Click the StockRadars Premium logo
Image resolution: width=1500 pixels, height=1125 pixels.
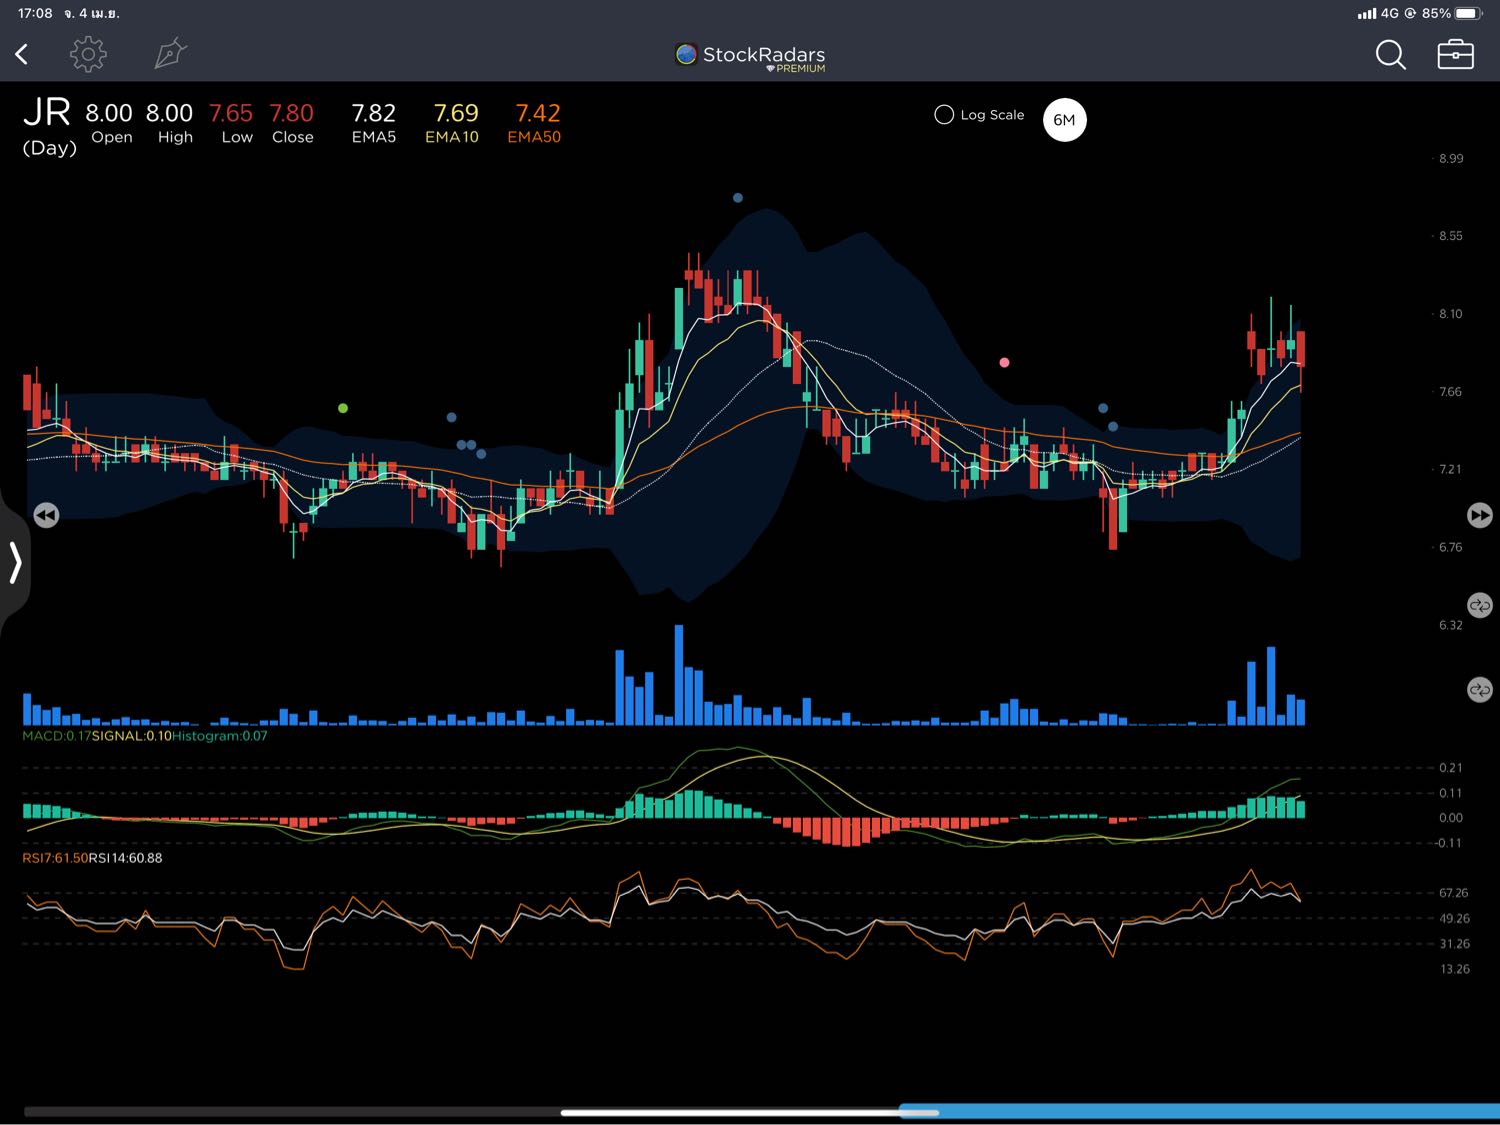click(x=751, y=57)
